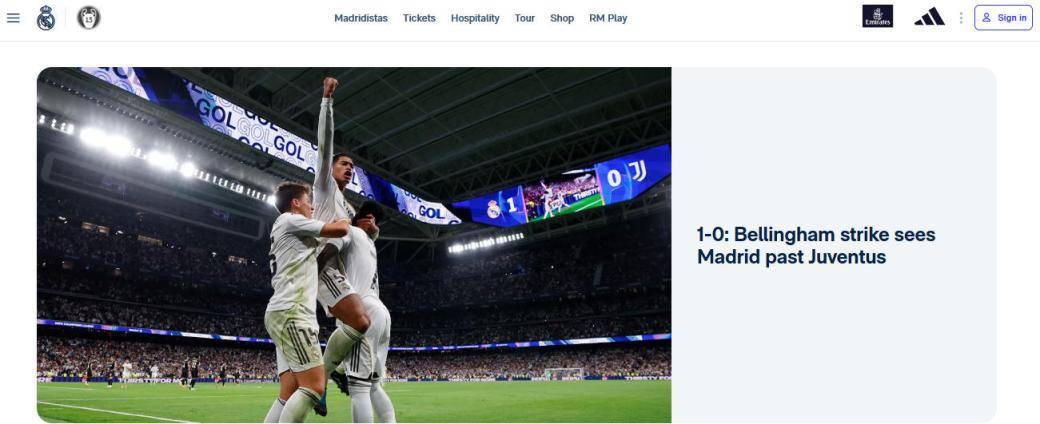This screenshot has height=424, width=1040.
Task: Click the gray card area around the headline
Action: coord(834,245)
